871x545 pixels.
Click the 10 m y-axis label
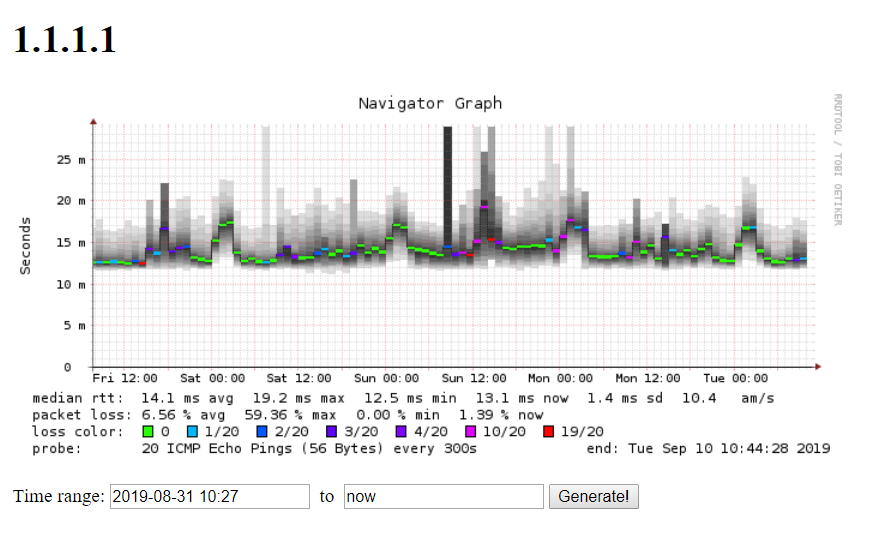coord(71,284)
